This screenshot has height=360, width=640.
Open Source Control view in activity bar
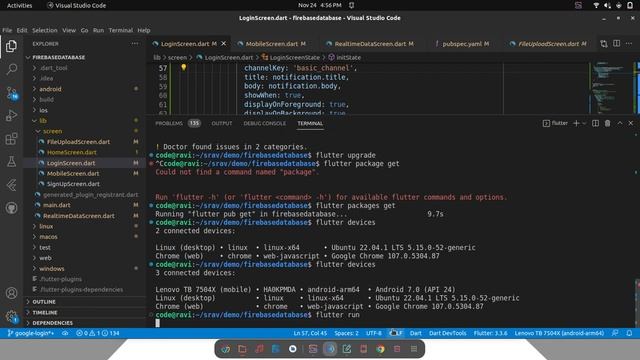pos(11,93)
